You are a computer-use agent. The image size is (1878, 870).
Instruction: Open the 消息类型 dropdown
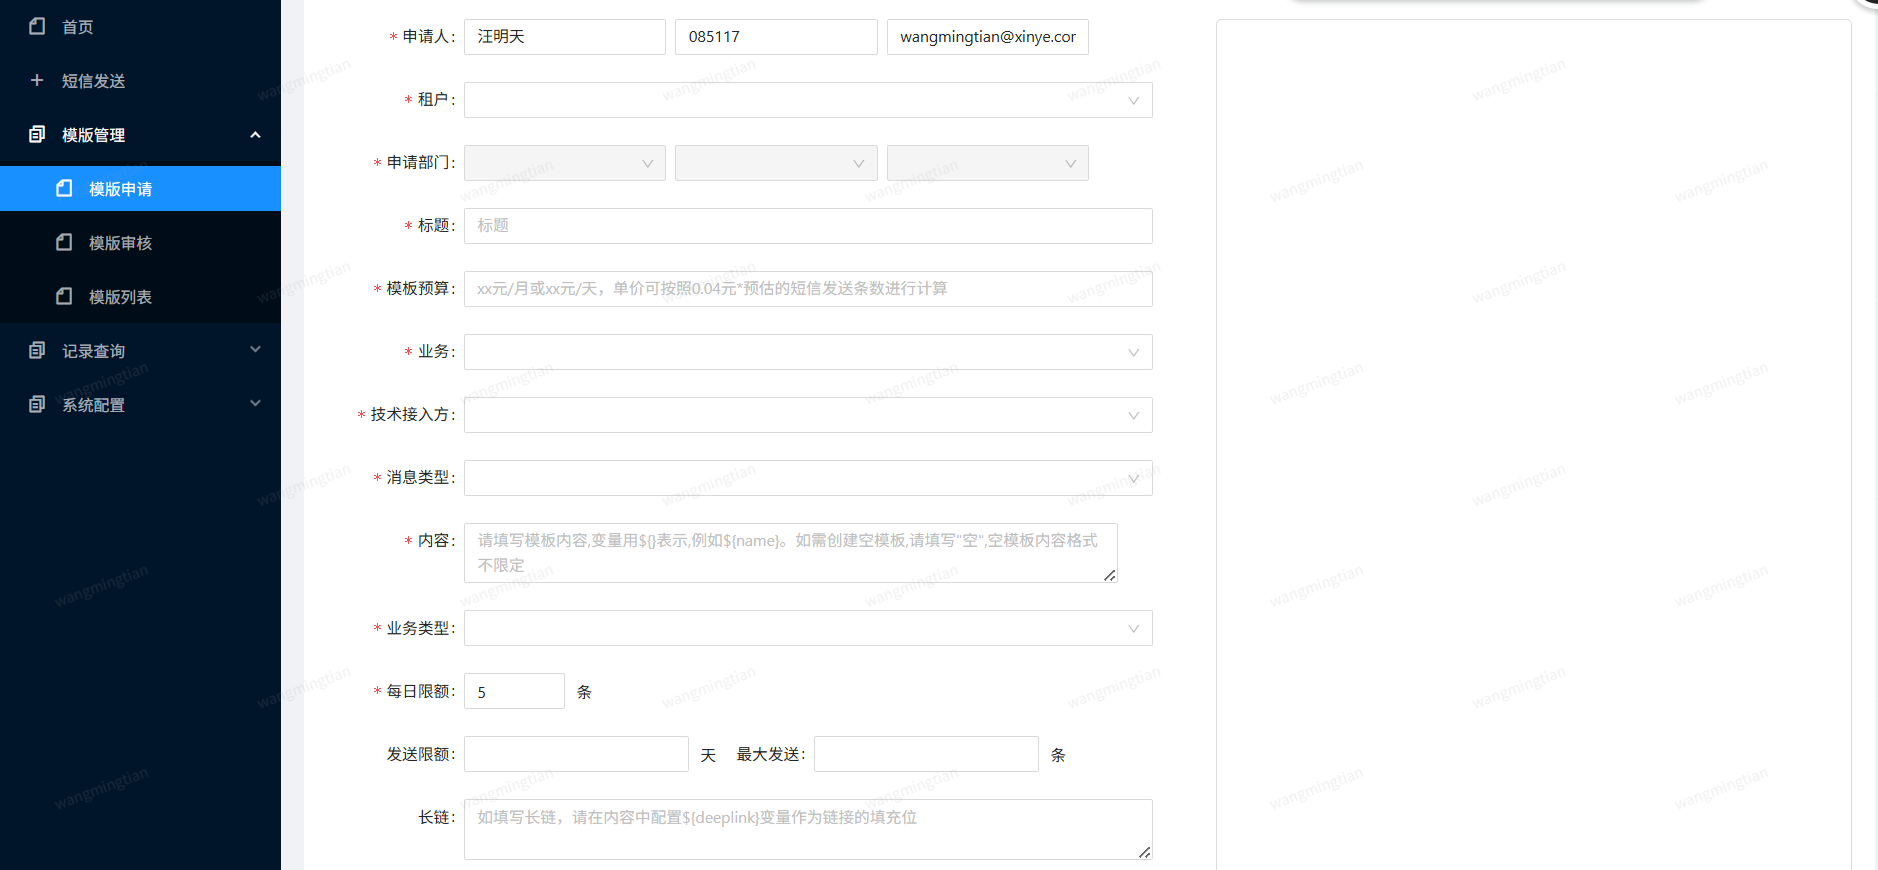pyautogui.click(x=808, y=478)
